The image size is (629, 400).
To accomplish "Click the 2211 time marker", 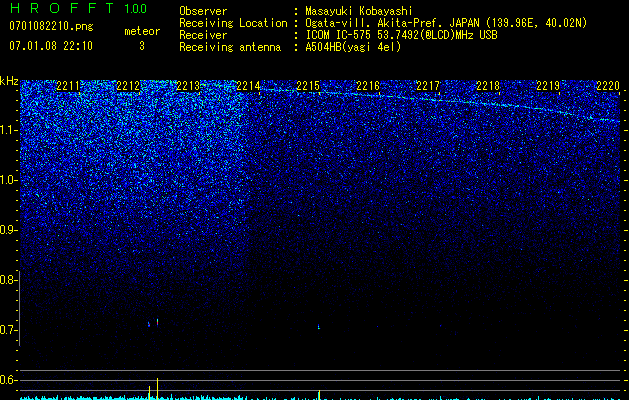I will [x=68, y=86].
